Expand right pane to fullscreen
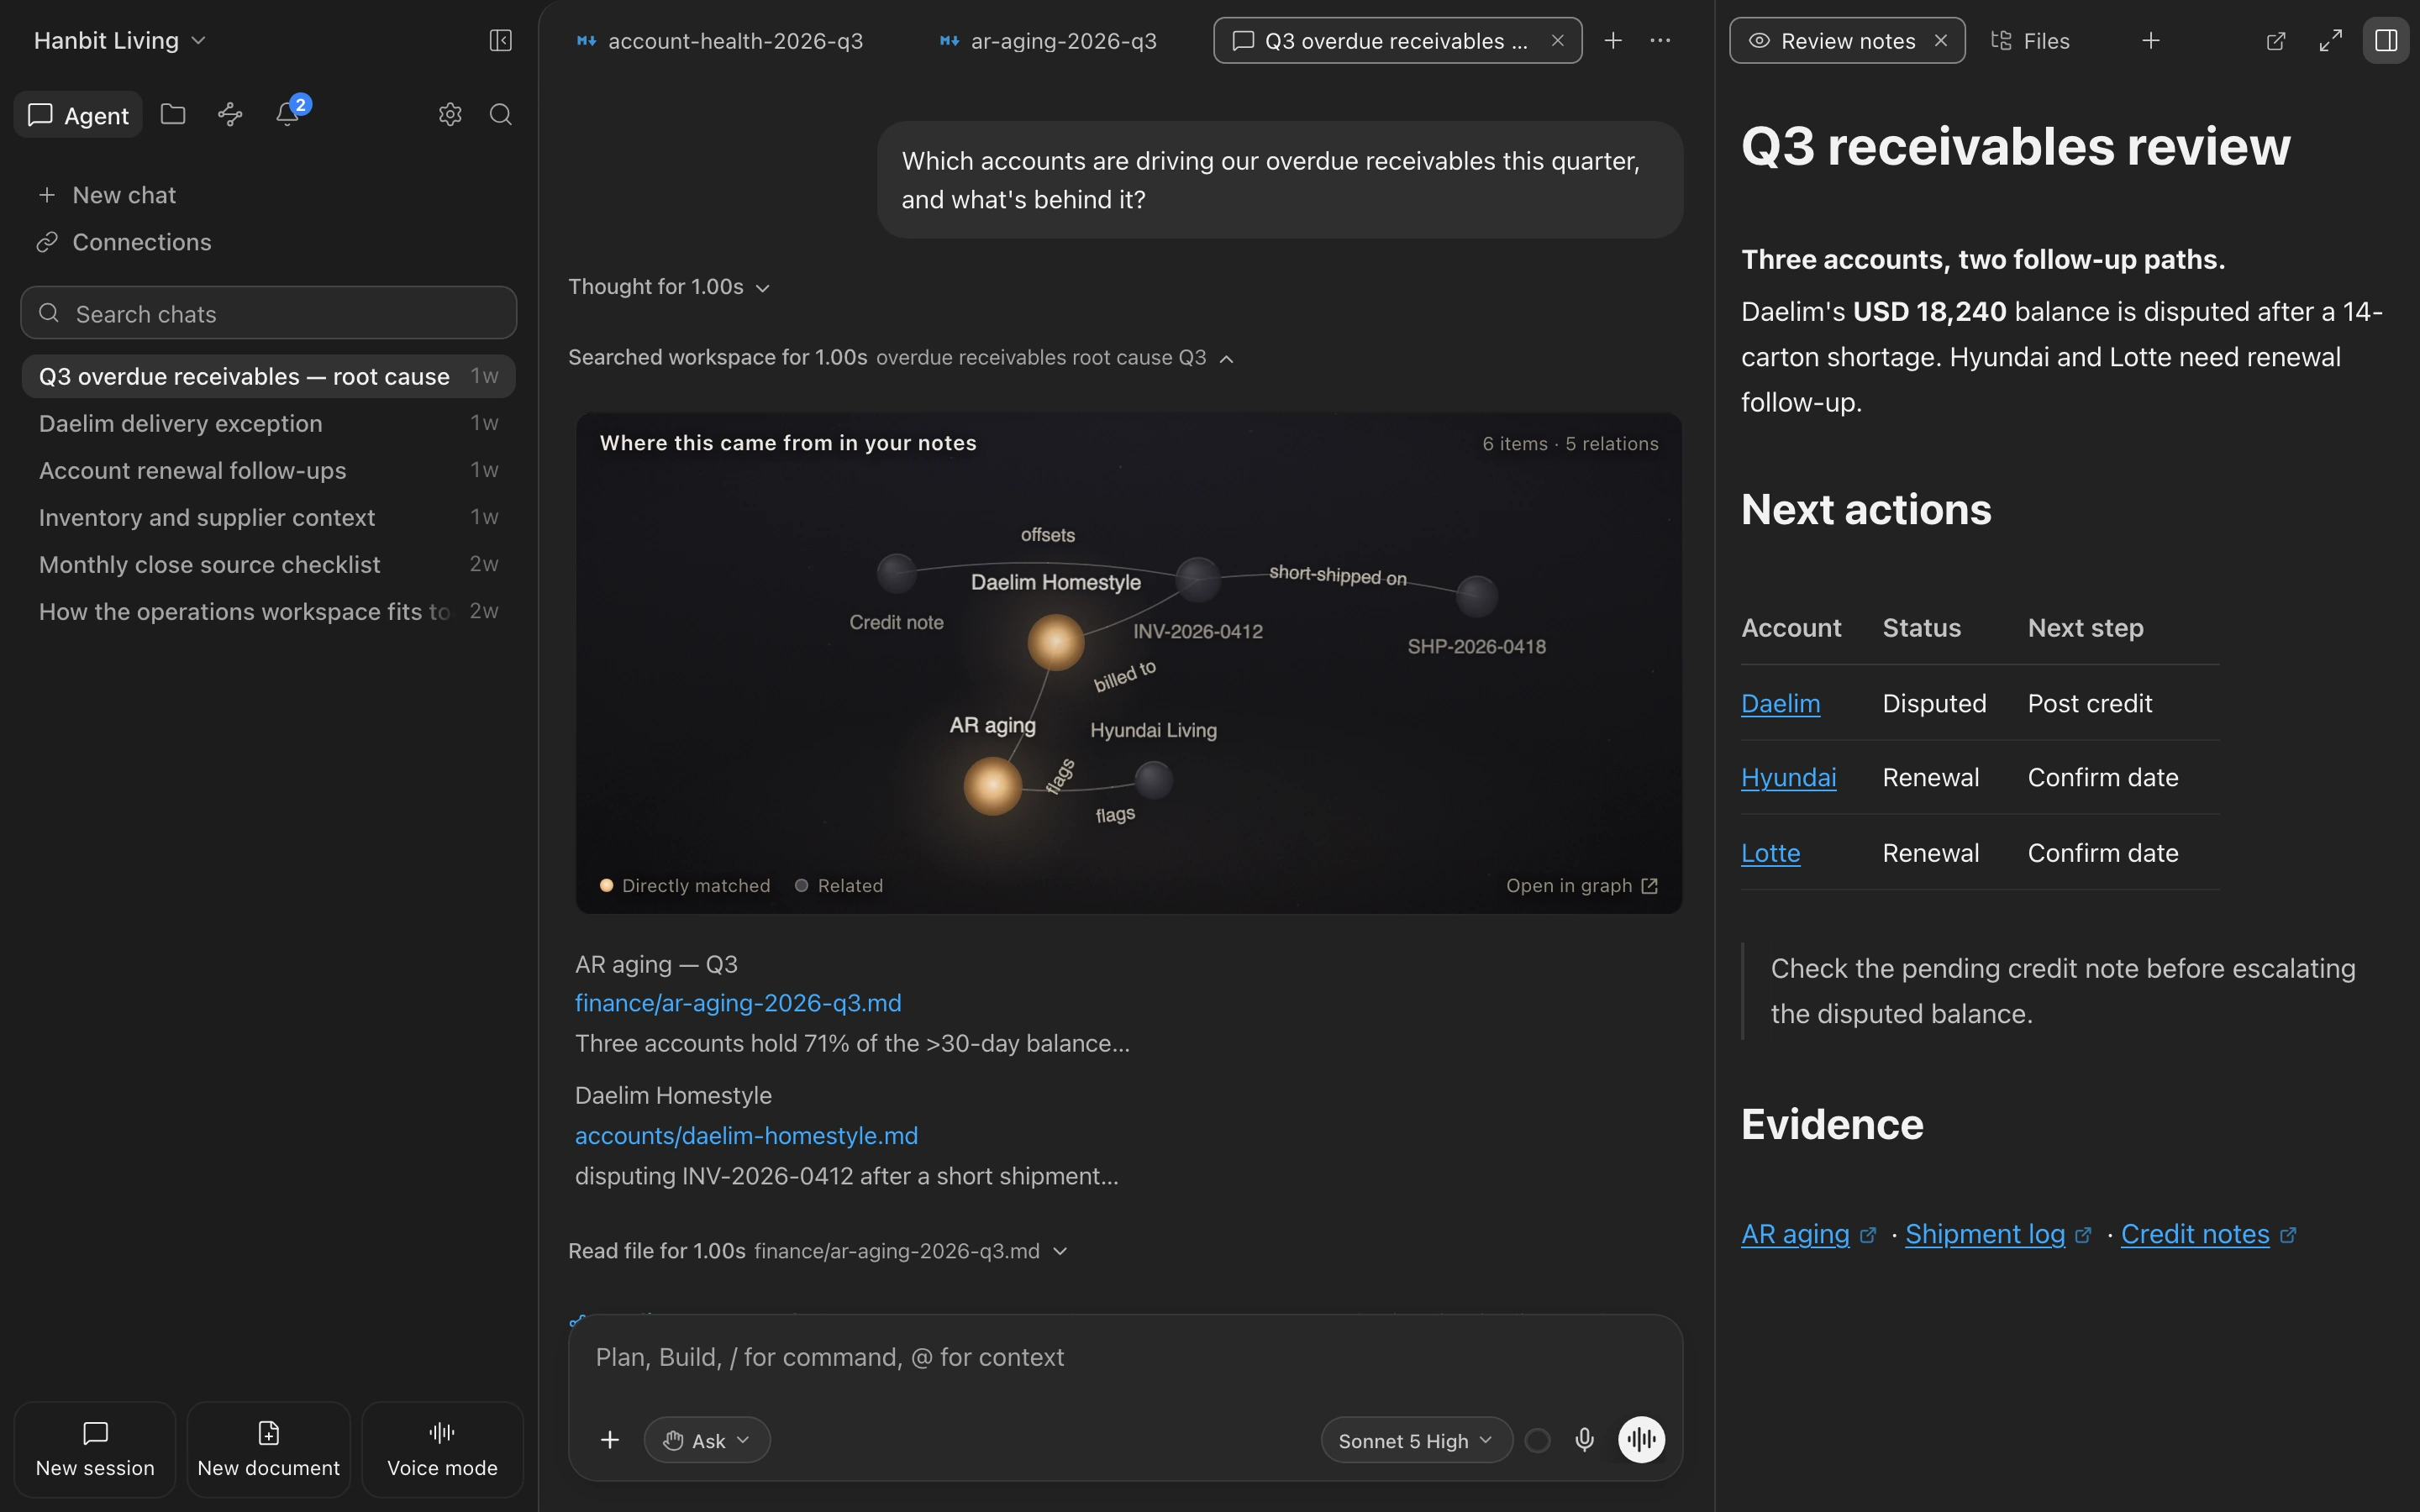 click(2331, 41)
